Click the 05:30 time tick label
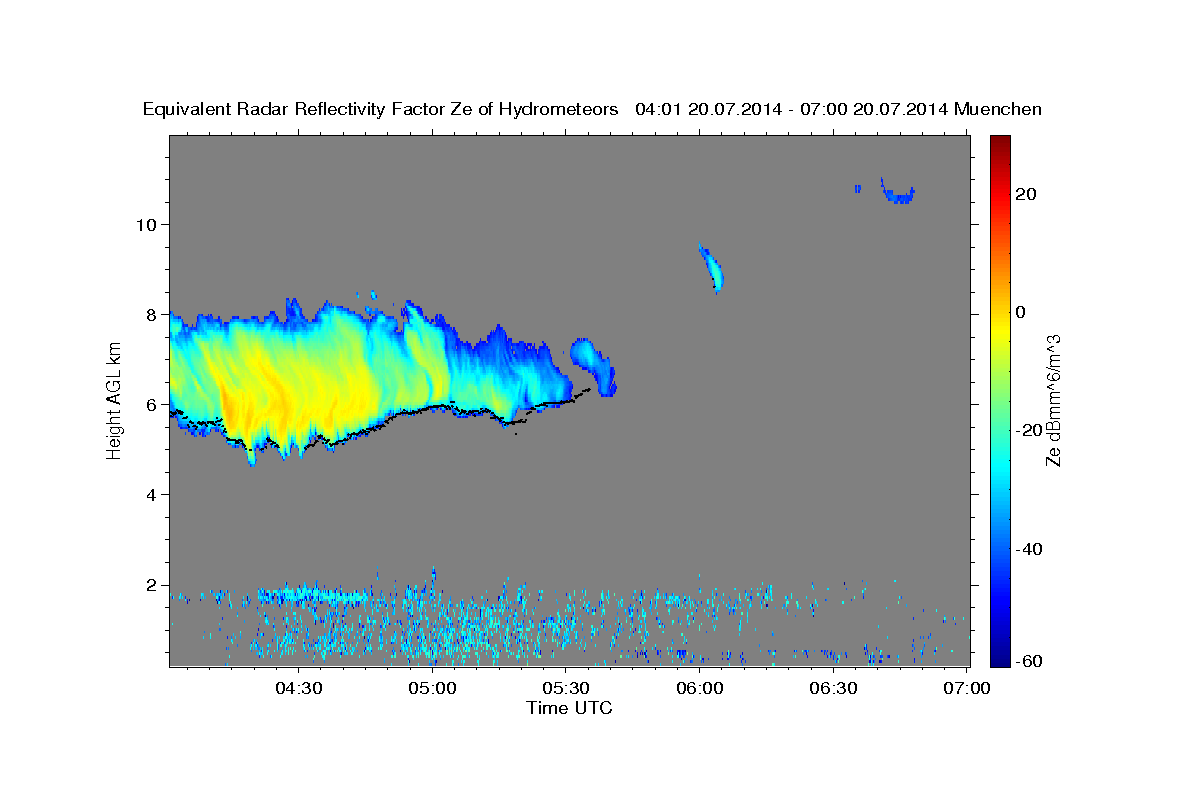1200x800 pixels. pos(566,688)
